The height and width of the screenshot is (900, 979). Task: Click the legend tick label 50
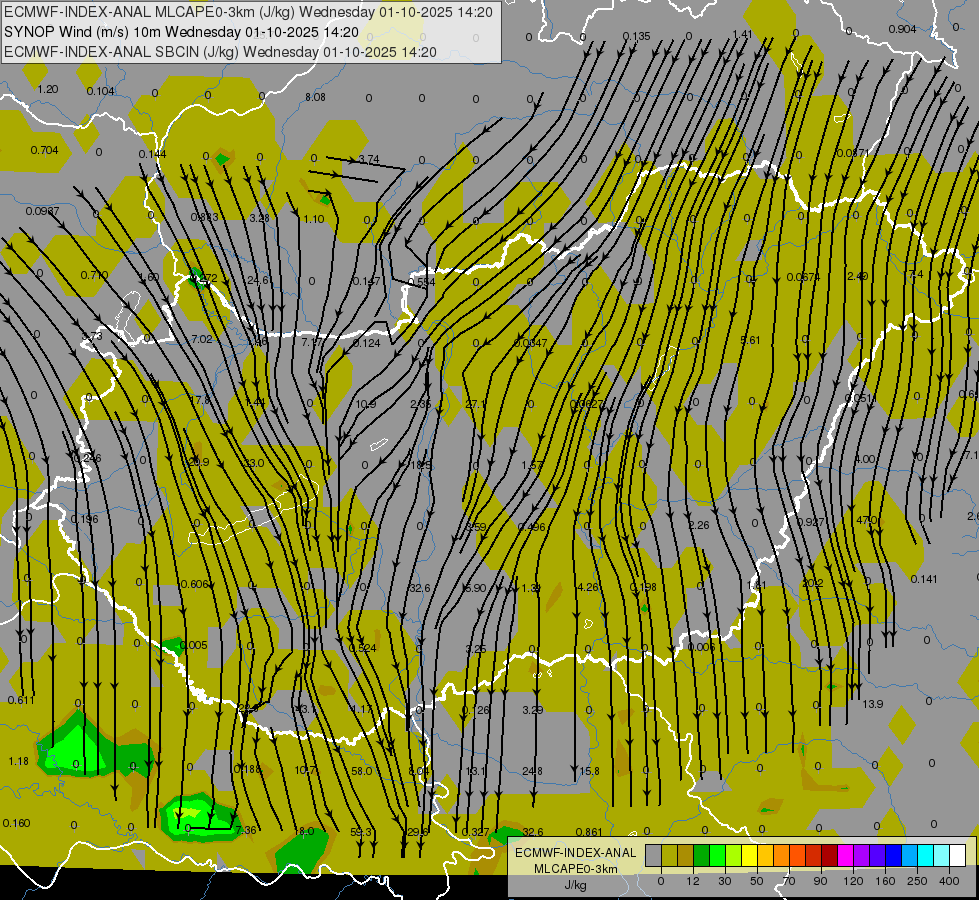[756, 881]
